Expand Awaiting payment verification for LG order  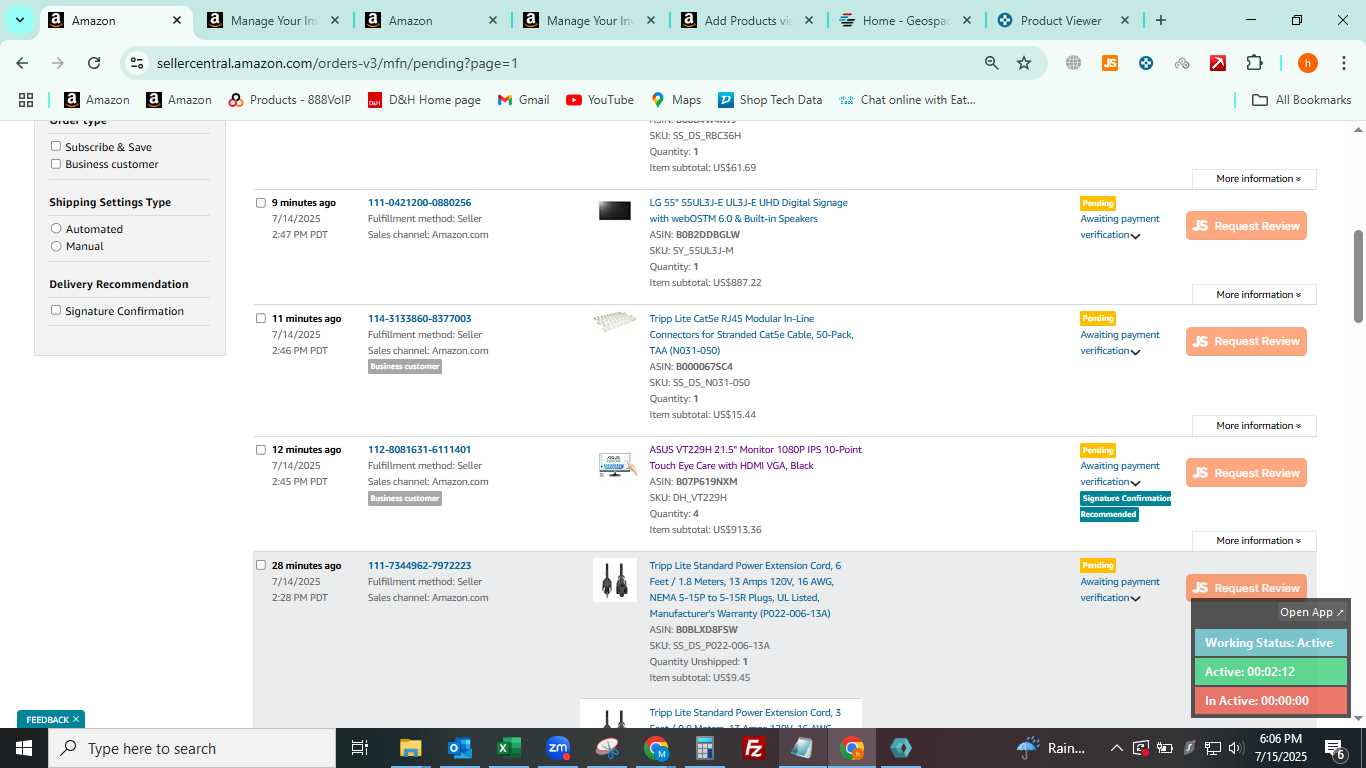[x=1136, y=236]
